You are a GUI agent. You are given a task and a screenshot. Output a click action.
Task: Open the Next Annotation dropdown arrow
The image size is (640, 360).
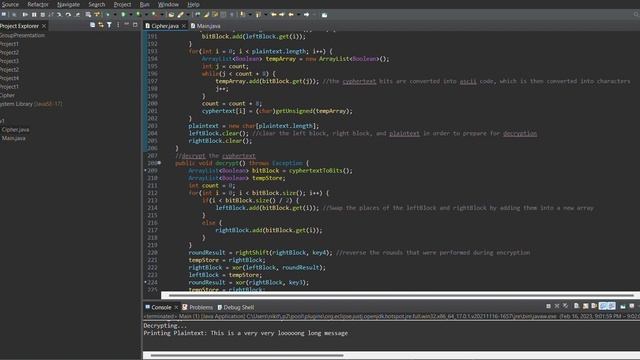[250, 15]
